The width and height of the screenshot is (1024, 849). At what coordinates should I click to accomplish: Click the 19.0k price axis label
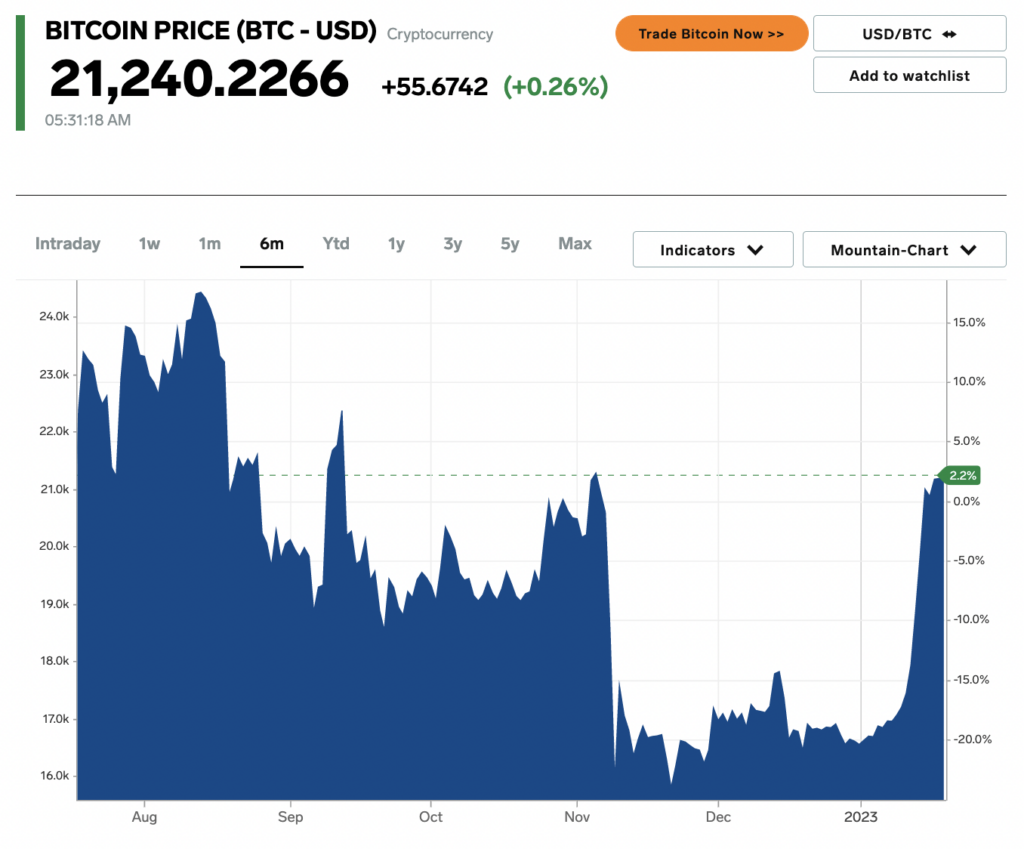[x=54, y=605]
